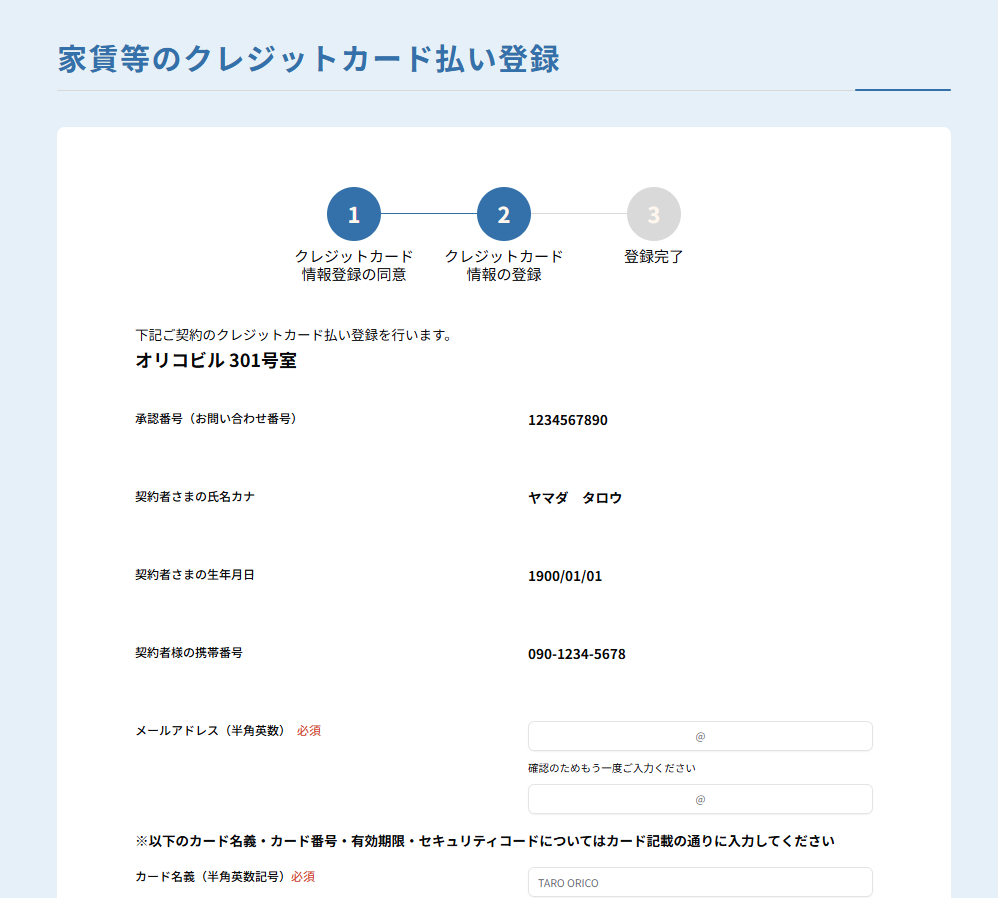Focus the email confirmation input field
Screen dimensions: 998x898
tap(700, 799)
